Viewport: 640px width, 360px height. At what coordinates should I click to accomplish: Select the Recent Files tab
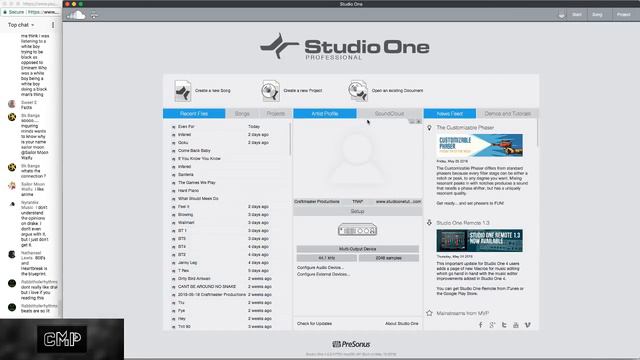[194, 113]
